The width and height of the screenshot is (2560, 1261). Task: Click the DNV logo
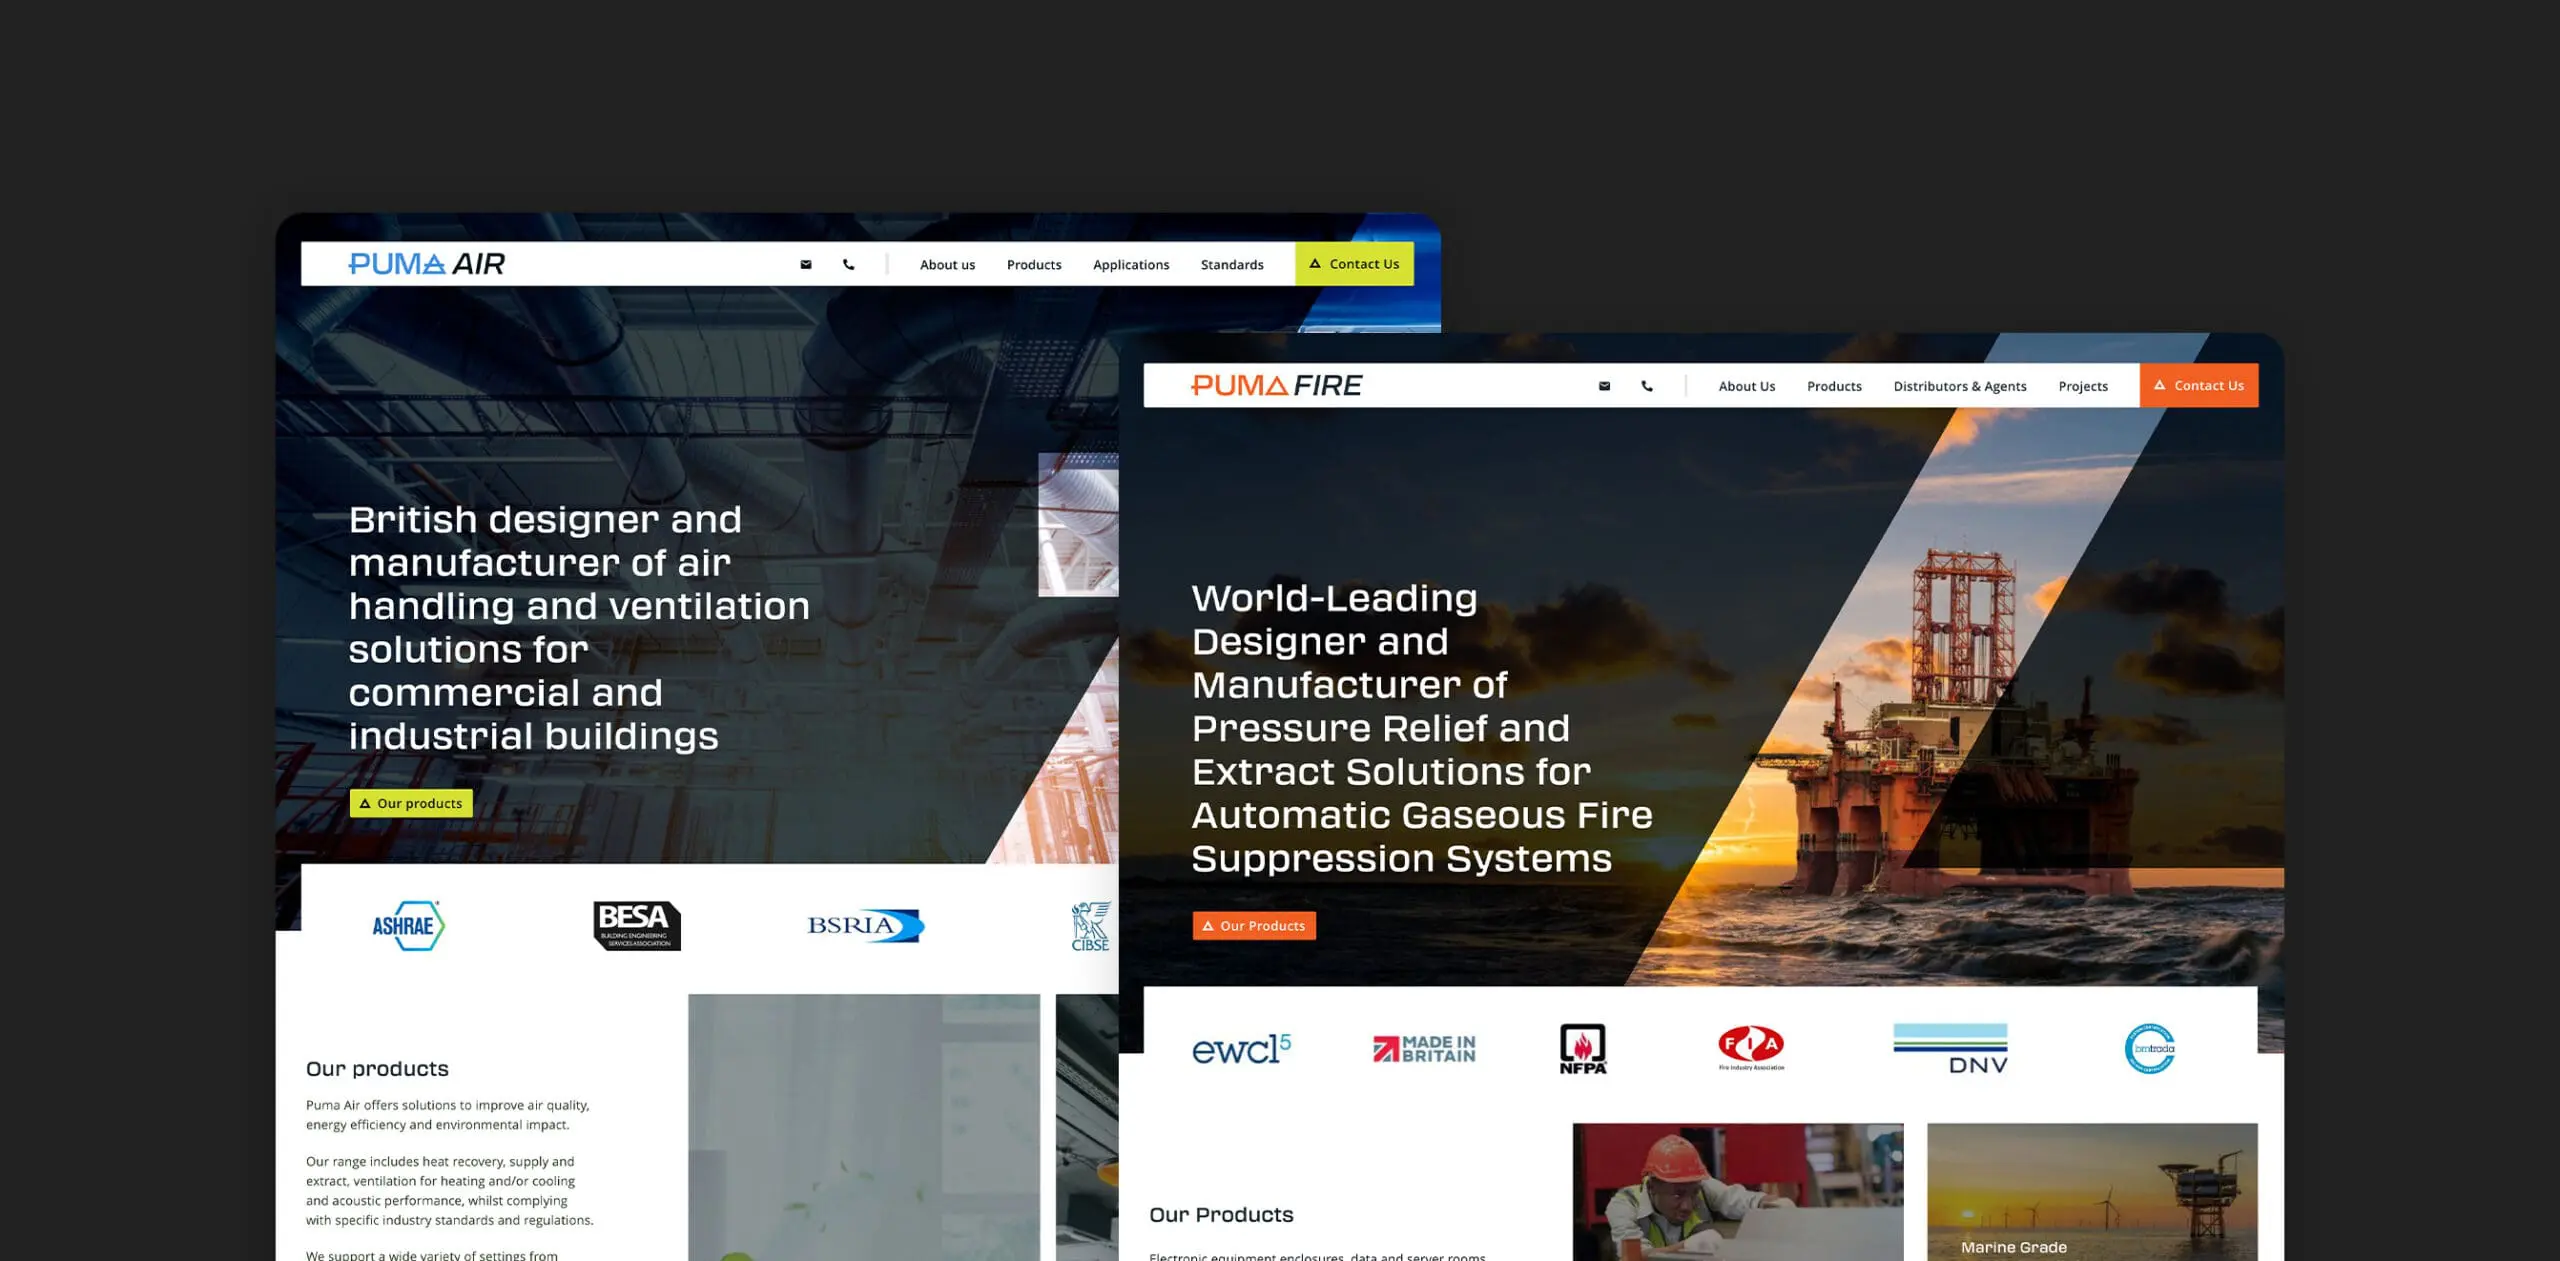point(1950,1049)
